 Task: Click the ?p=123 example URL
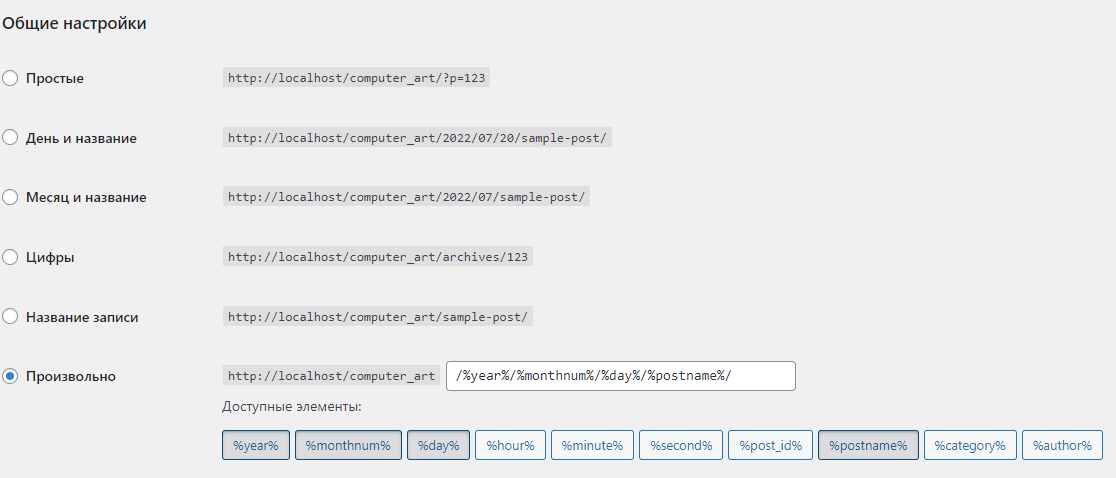click(356, 78)
